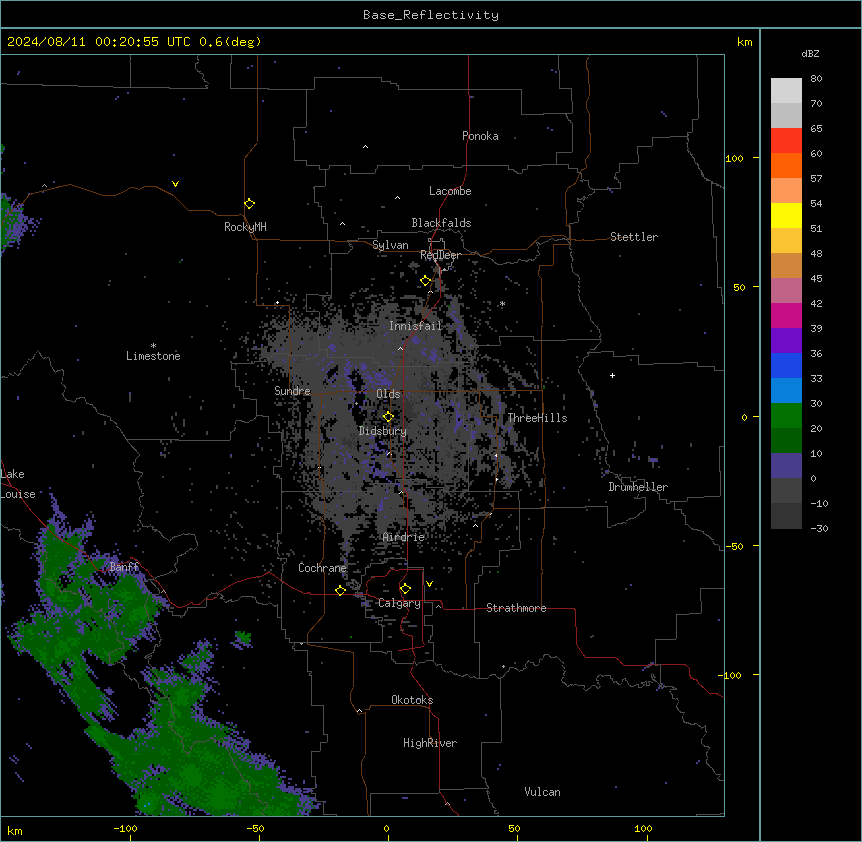Viewport: 862px width, 842px height.
Task: Click the yellow V marker east of Calgary
Action: coord(429,584)
